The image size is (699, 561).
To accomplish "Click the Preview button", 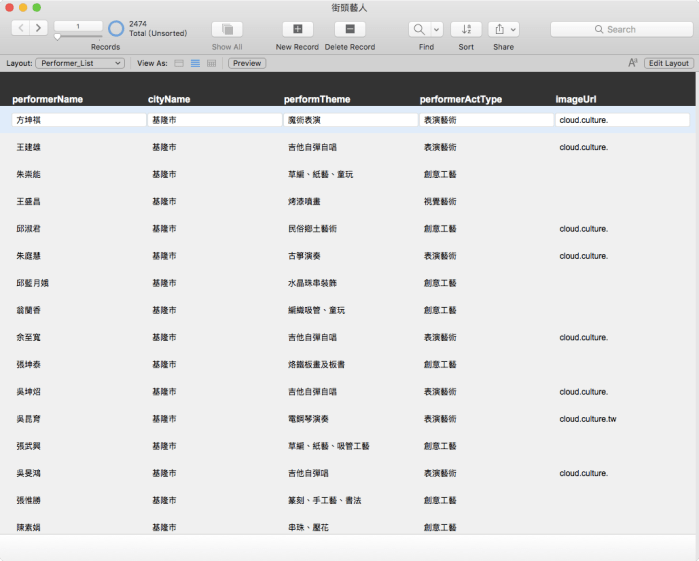I will tap(247, 63).
